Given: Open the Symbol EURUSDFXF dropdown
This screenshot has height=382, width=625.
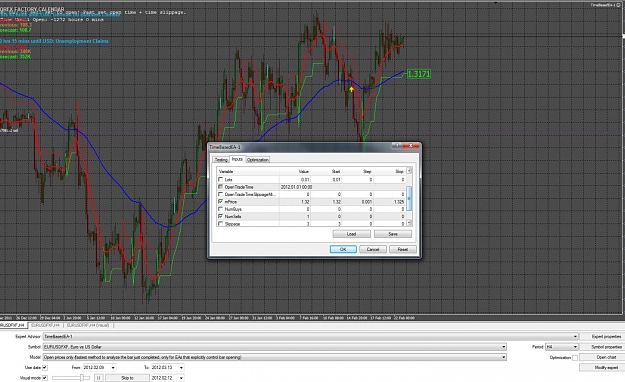Looking at the screenshot, I should [x=504, y=347].
